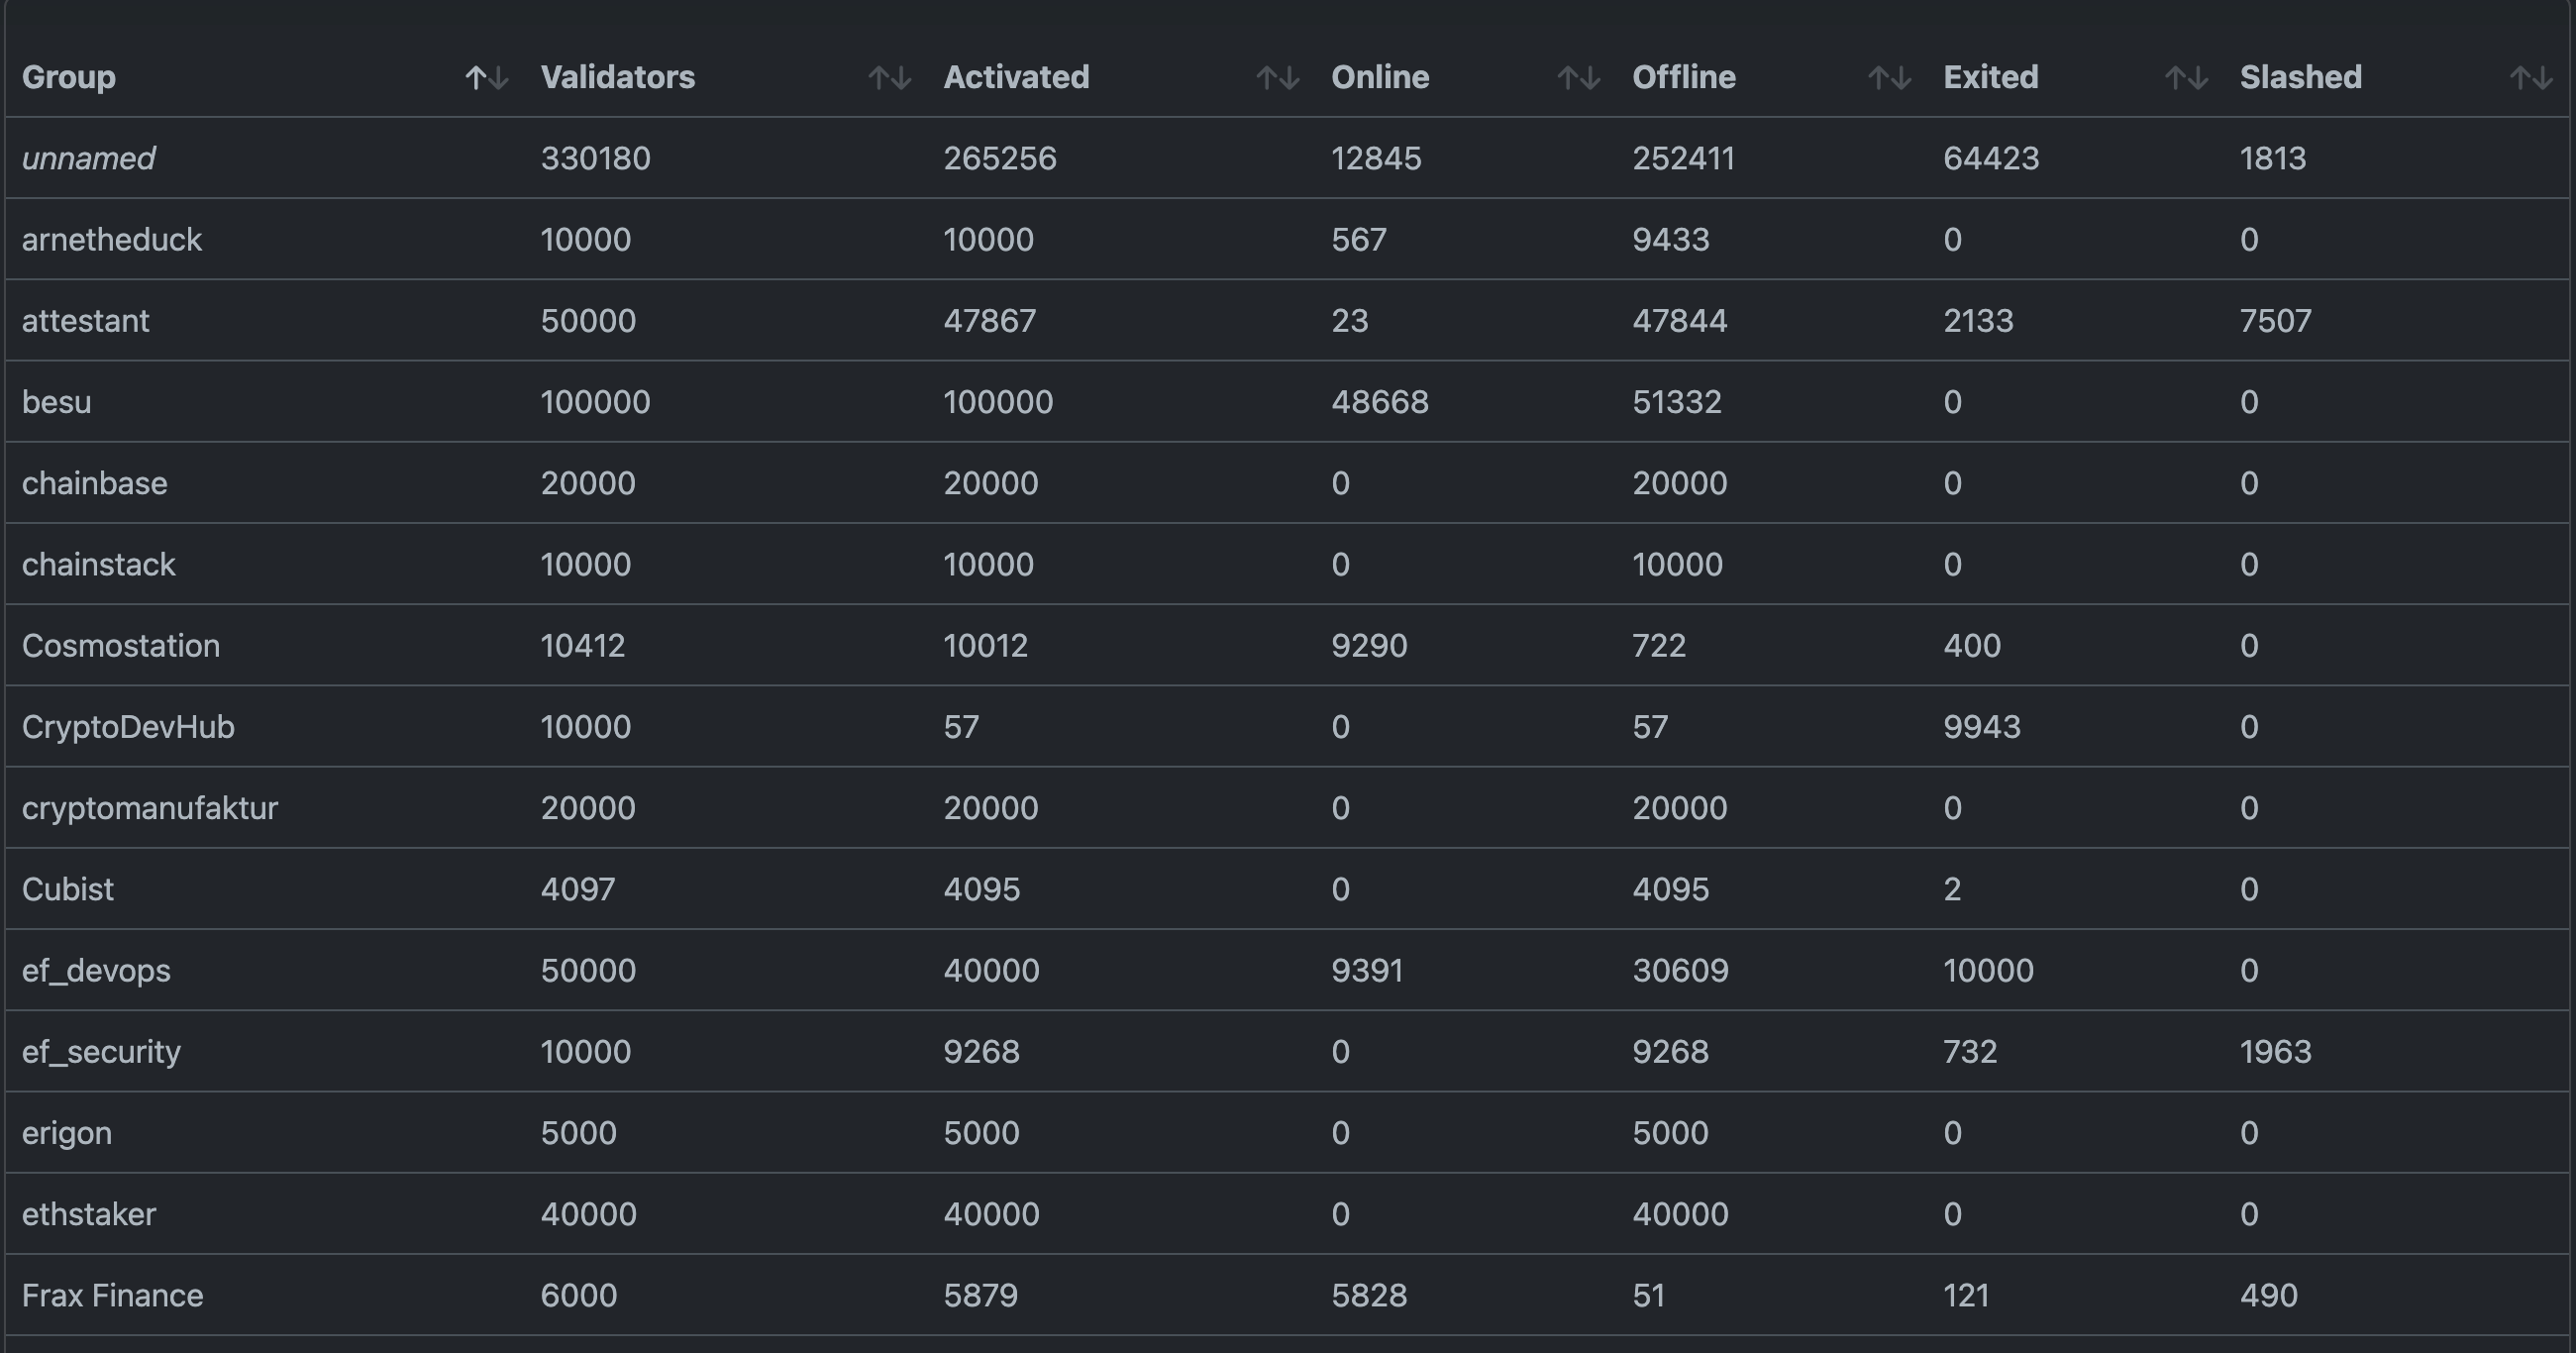Click the attestant group entry

tap(86, 321)
